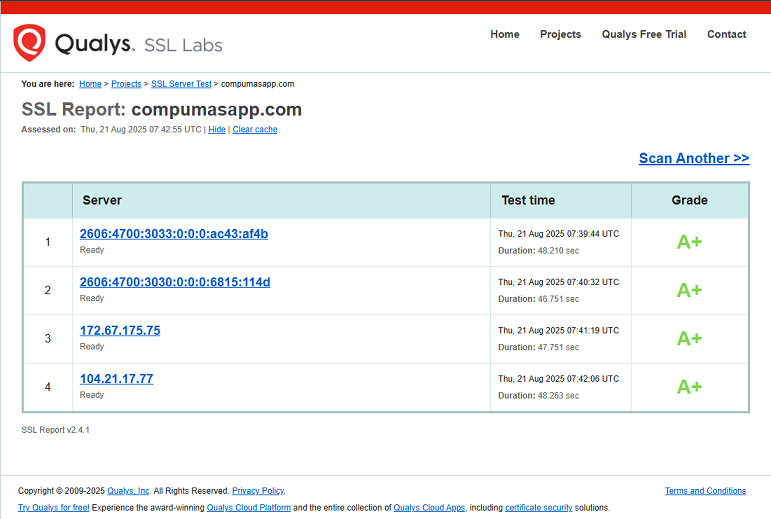Click the Qualys SSL Labs logo
The width and height of the screenshot is (771, 519).
pyautogui.click(x=117, y=44)
